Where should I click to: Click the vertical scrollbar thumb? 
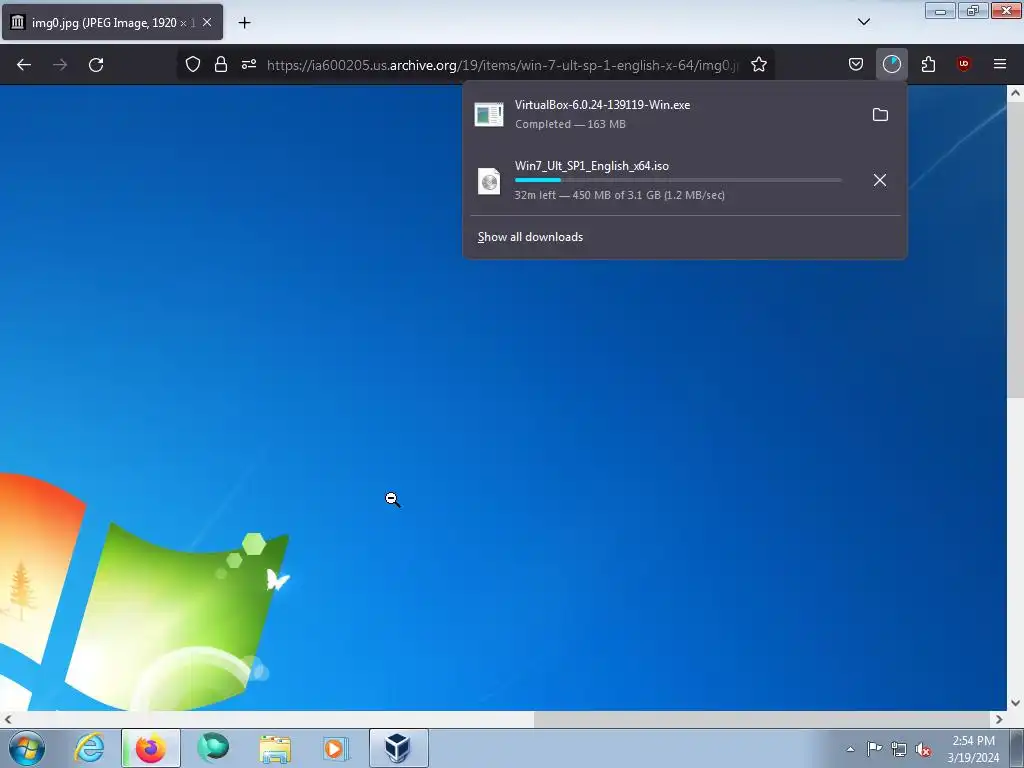coord(1015,249)
